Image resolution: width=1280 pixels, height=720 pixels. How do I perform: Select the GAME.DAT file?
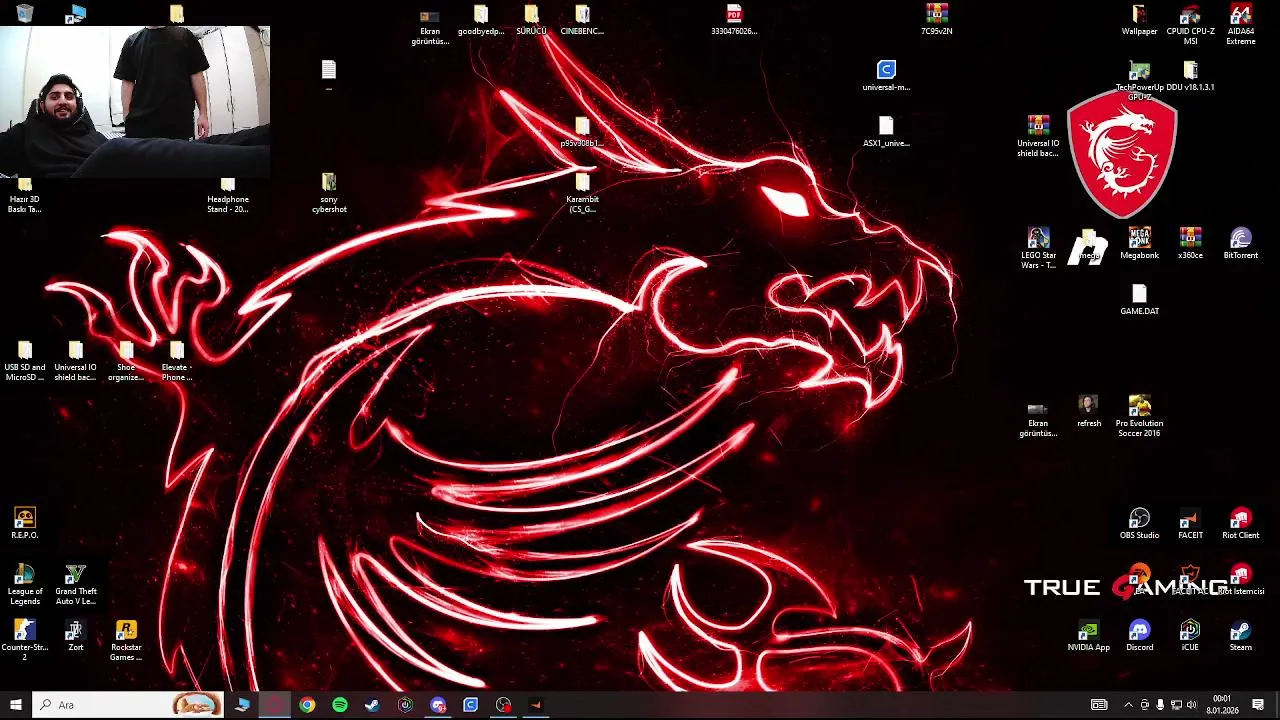(1139, 300)
